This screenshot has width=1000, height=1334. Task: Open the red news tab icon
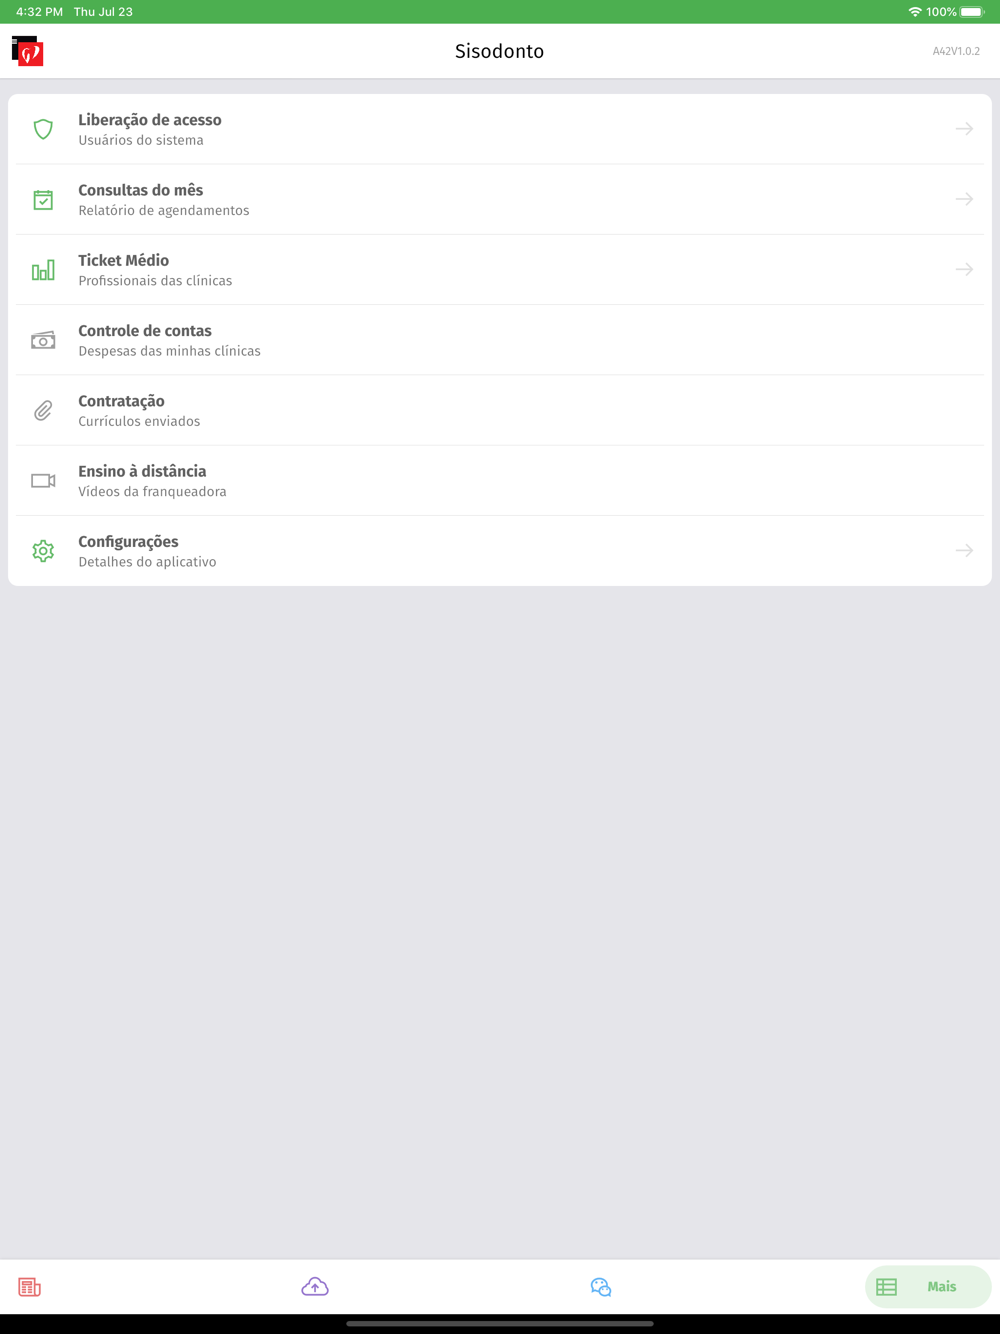30,1287
